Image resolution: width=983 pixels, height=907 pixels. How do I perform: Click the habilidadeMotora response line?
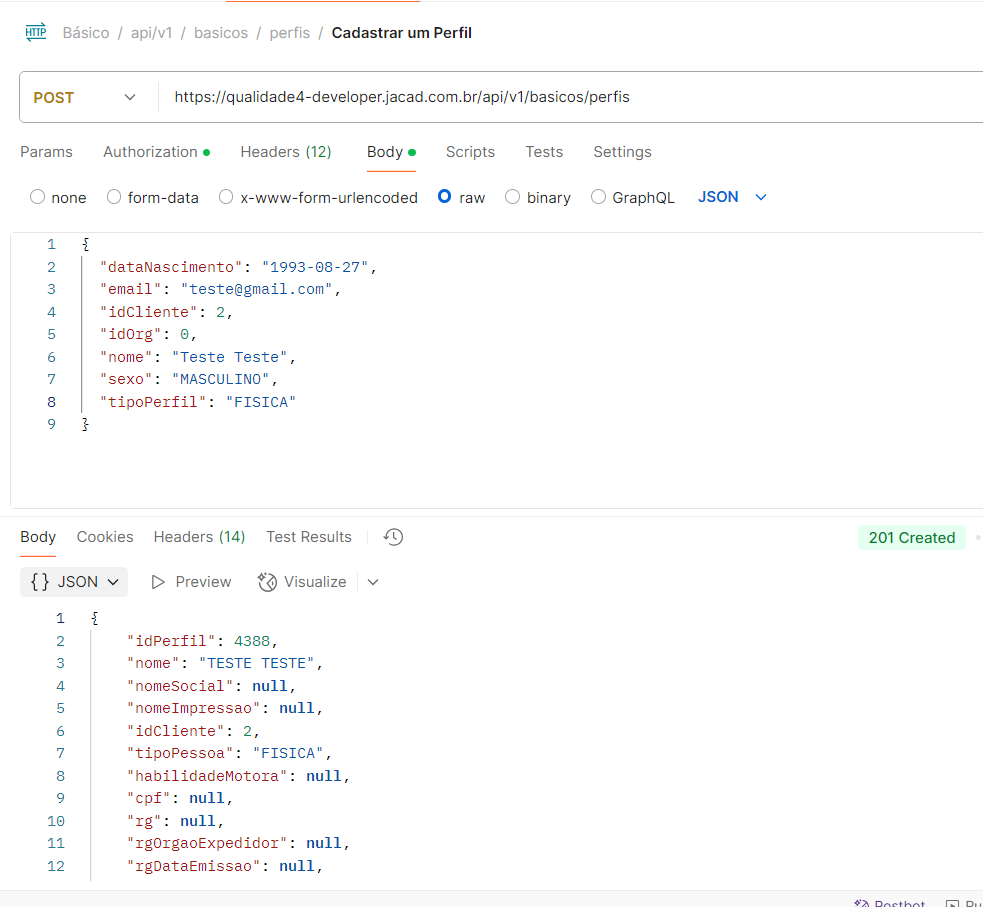(238, 776)
